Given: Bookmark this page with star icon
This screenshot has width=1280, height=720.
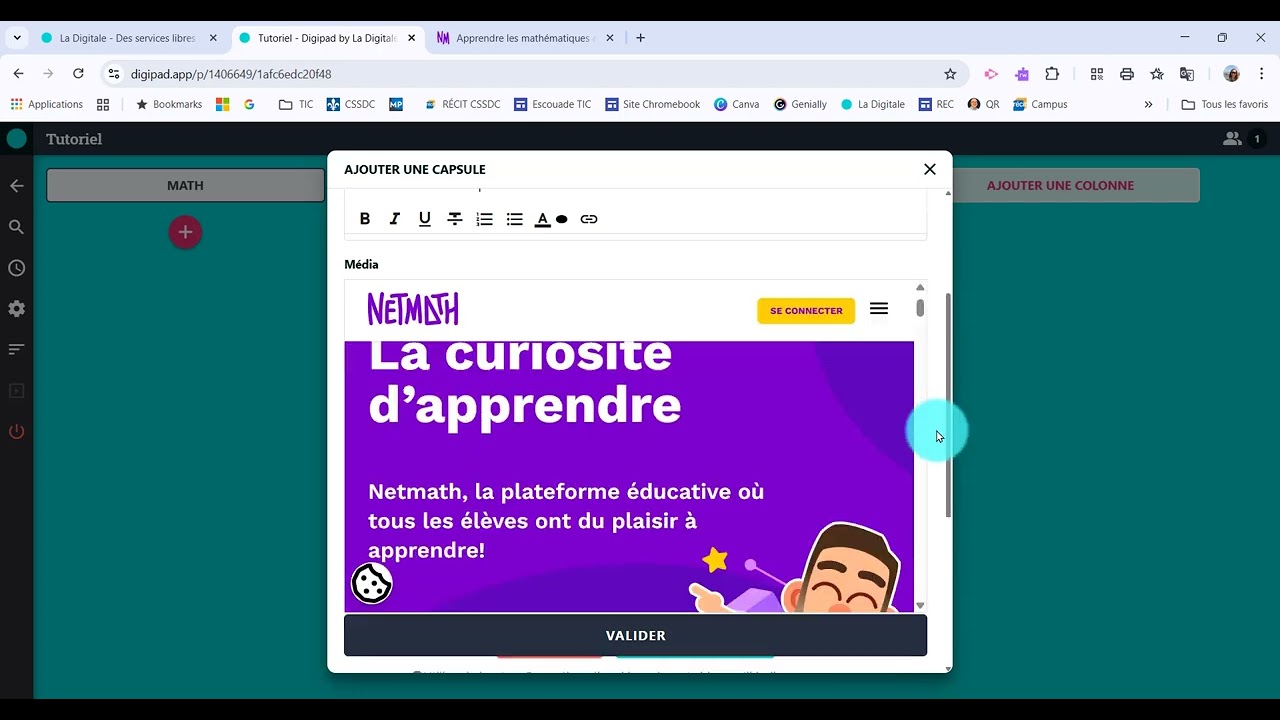Looking at the screenshot, I should coord(950,74).
